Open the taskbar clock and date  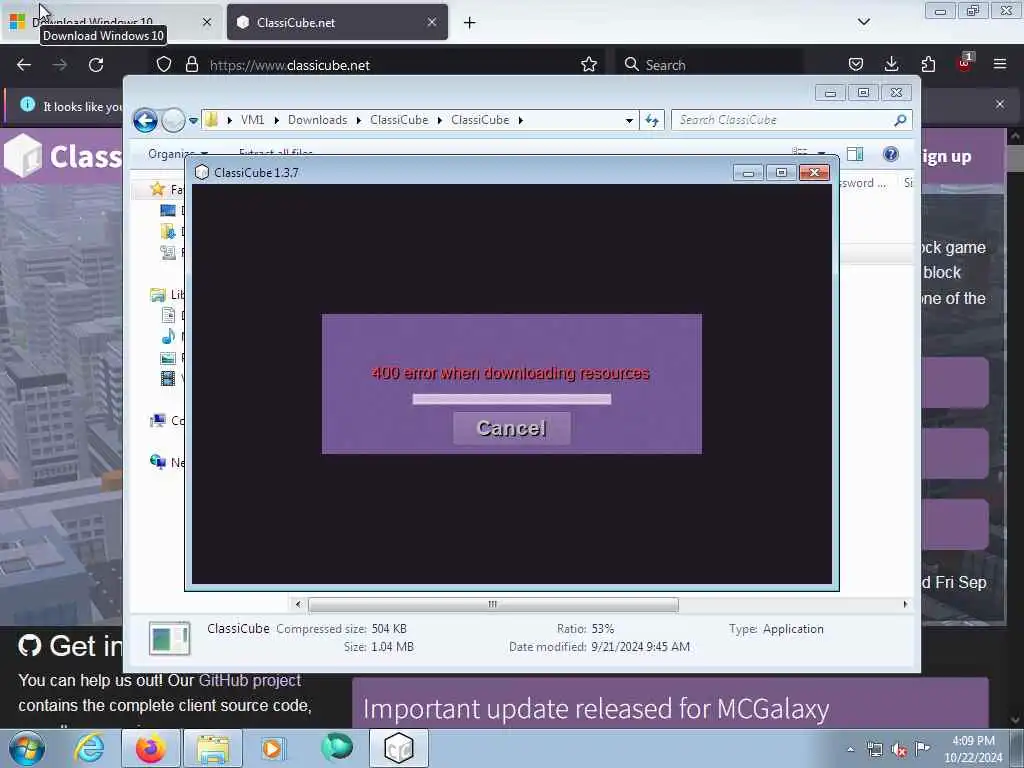pos(973,749)
